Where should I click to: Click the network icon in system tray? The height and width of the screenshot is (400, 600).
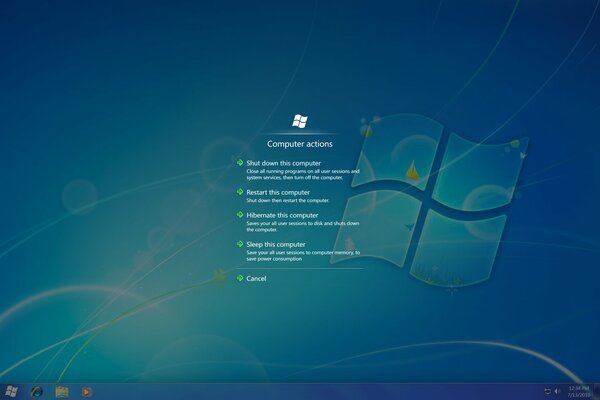[547, 390]
